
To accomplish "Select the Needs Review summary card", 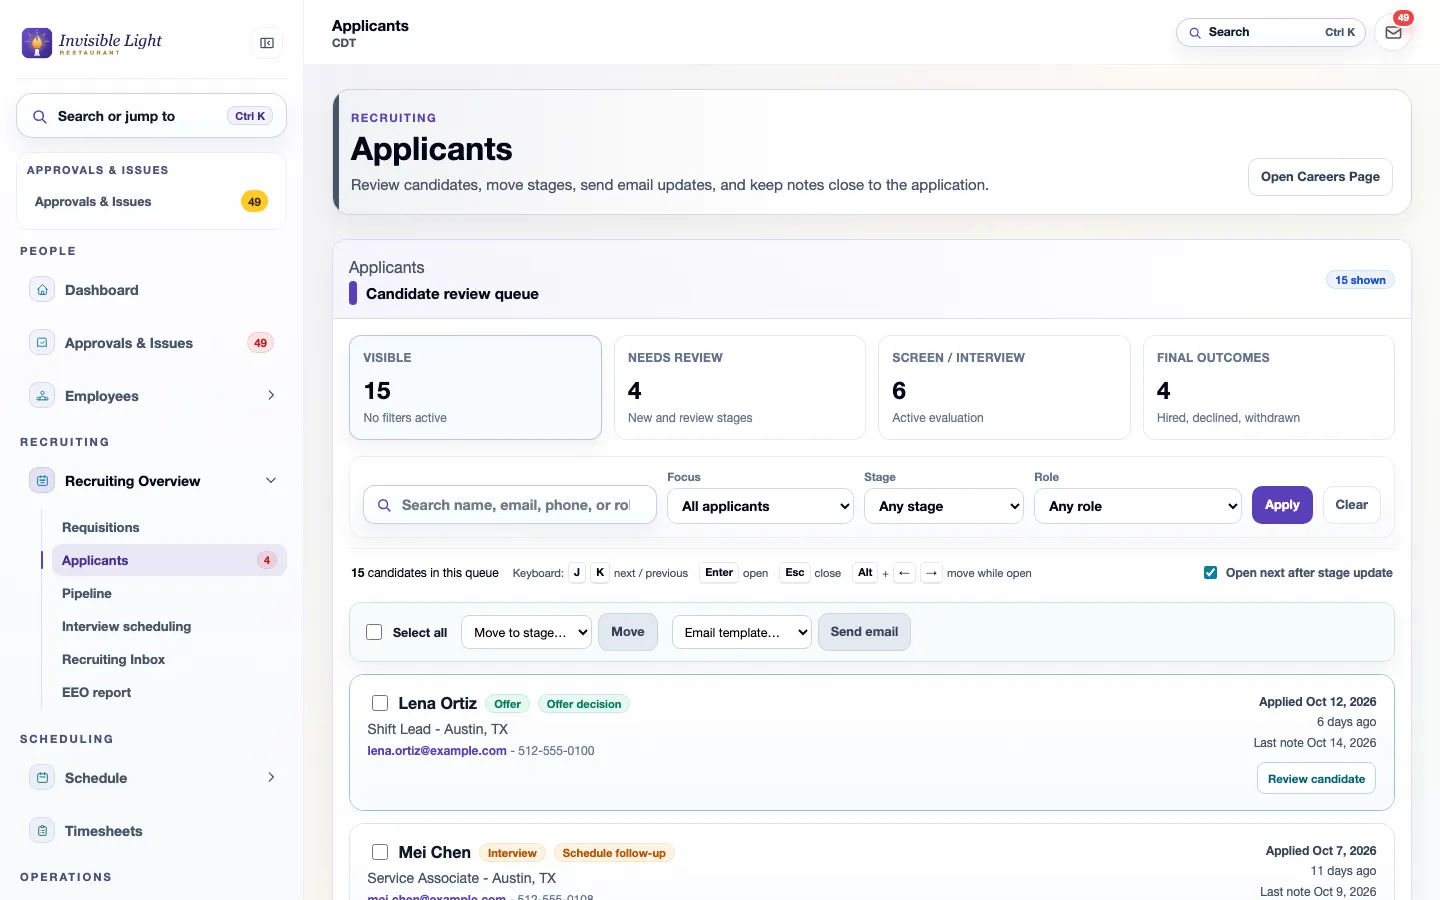I will (739, 387).
